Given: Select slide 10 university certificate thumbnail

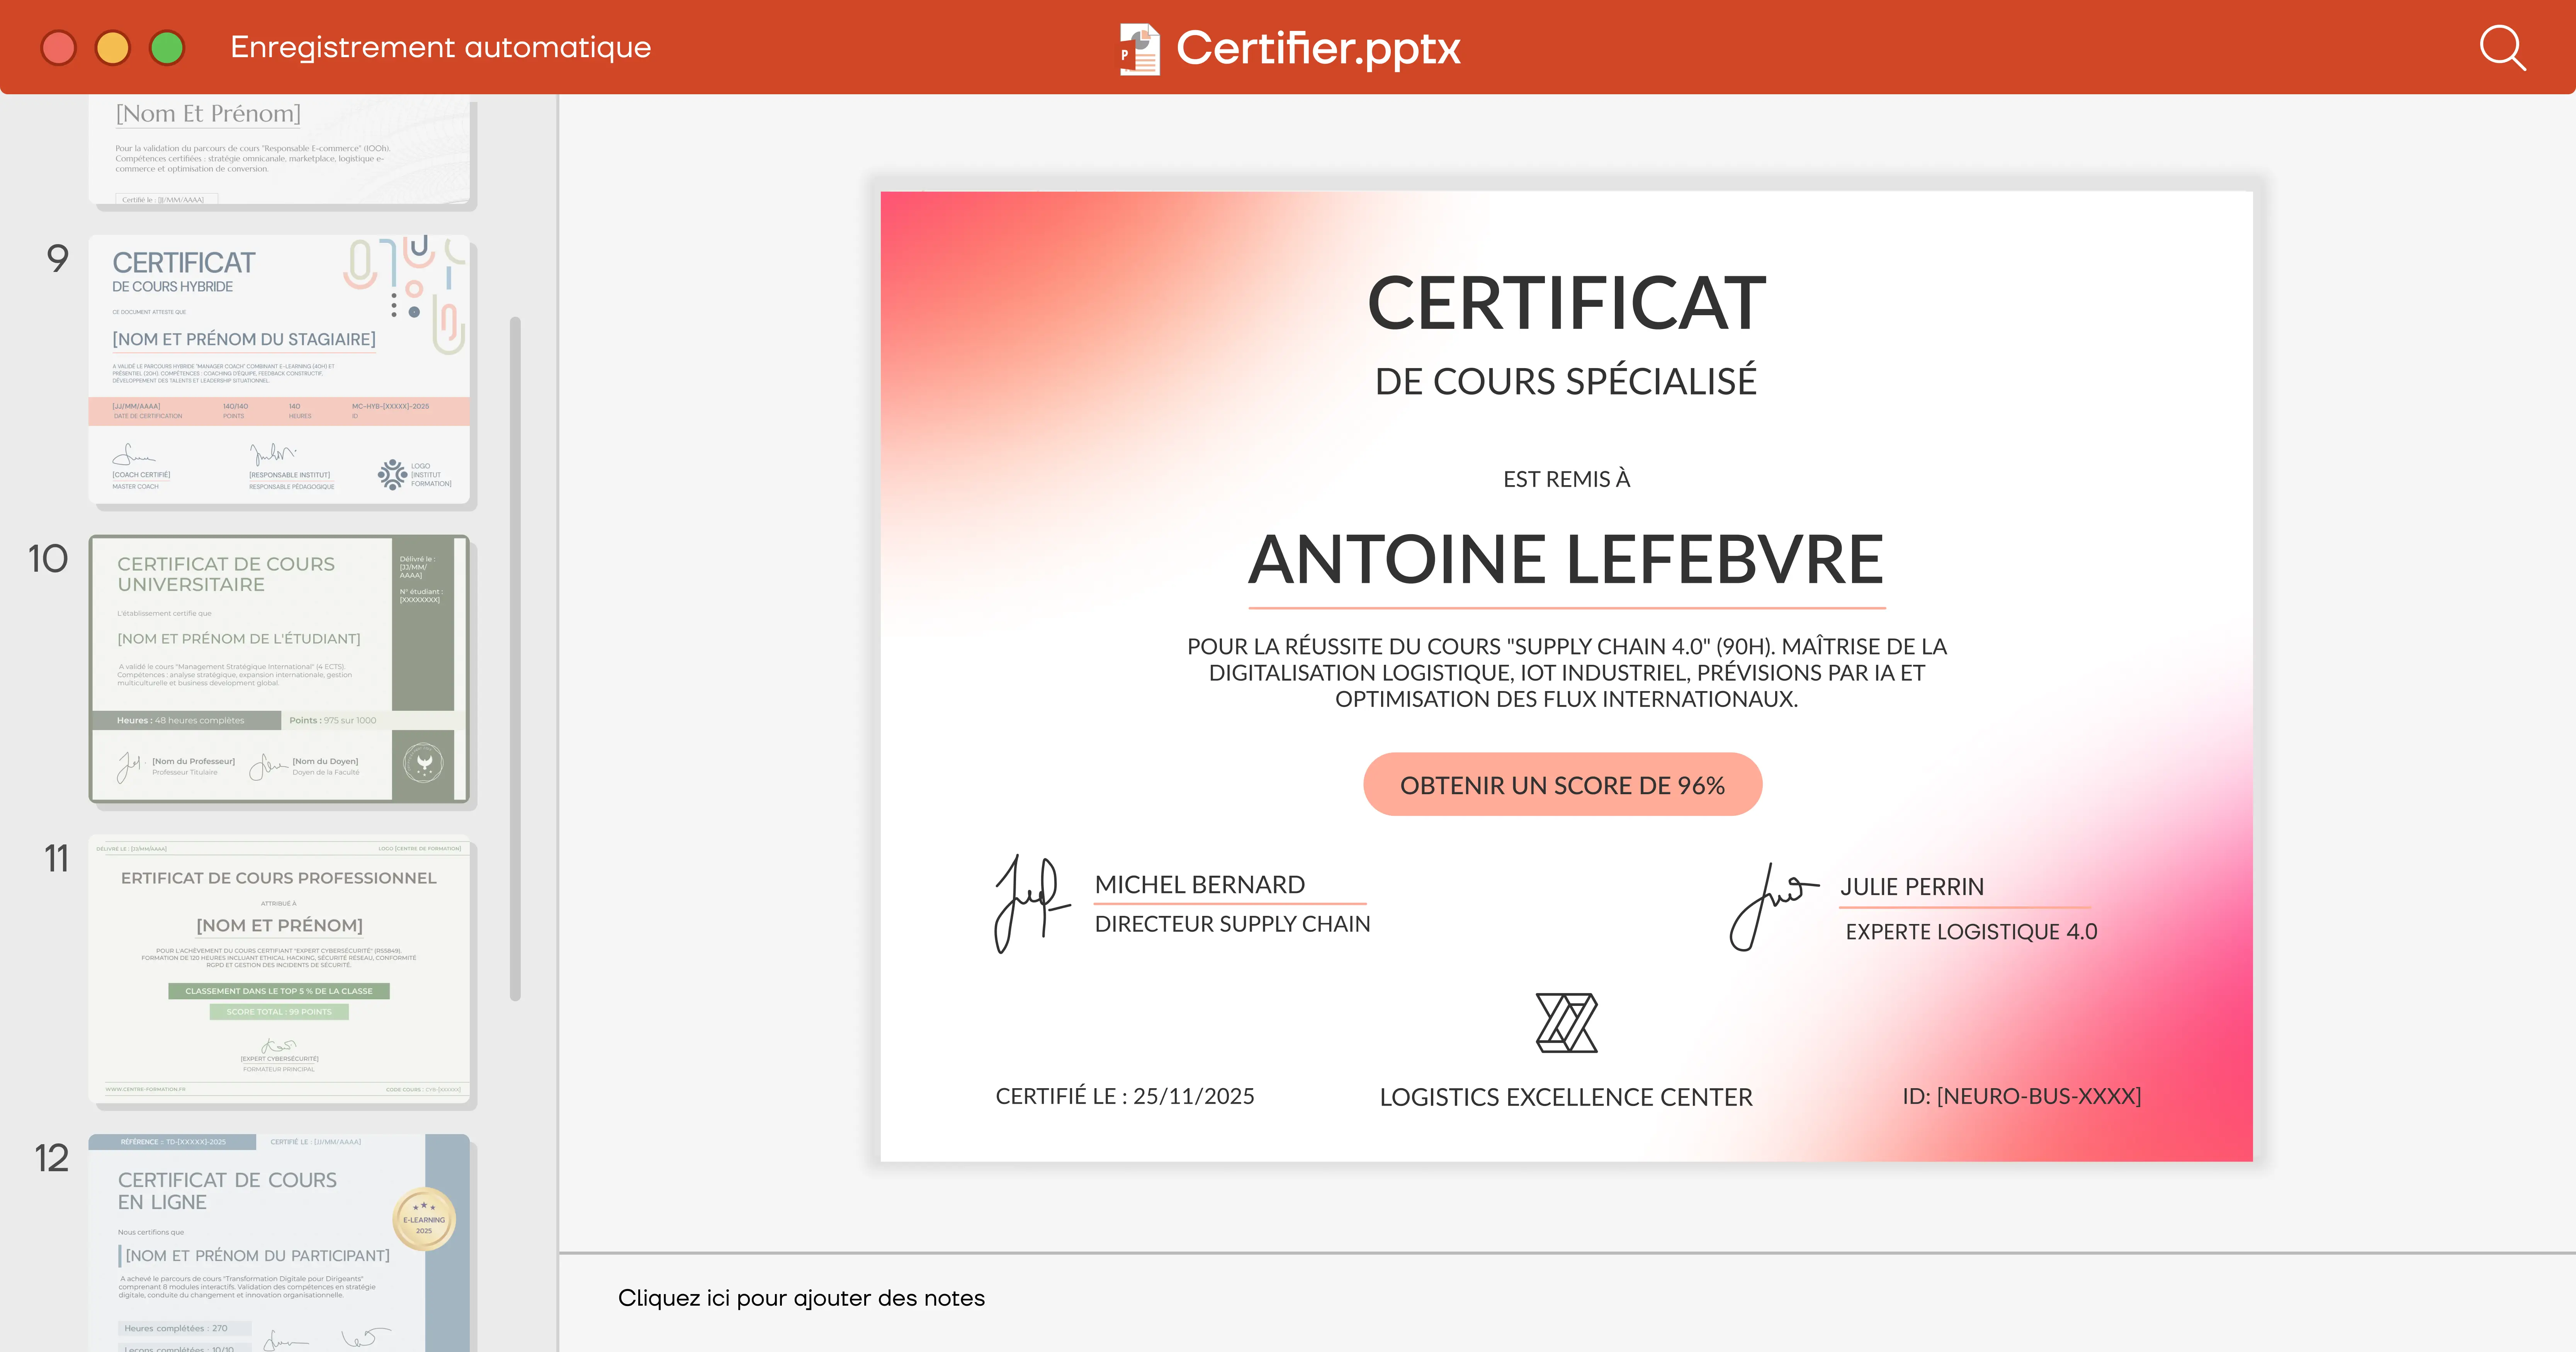Looking at the screenshot, I should click(x=279, y=668).
